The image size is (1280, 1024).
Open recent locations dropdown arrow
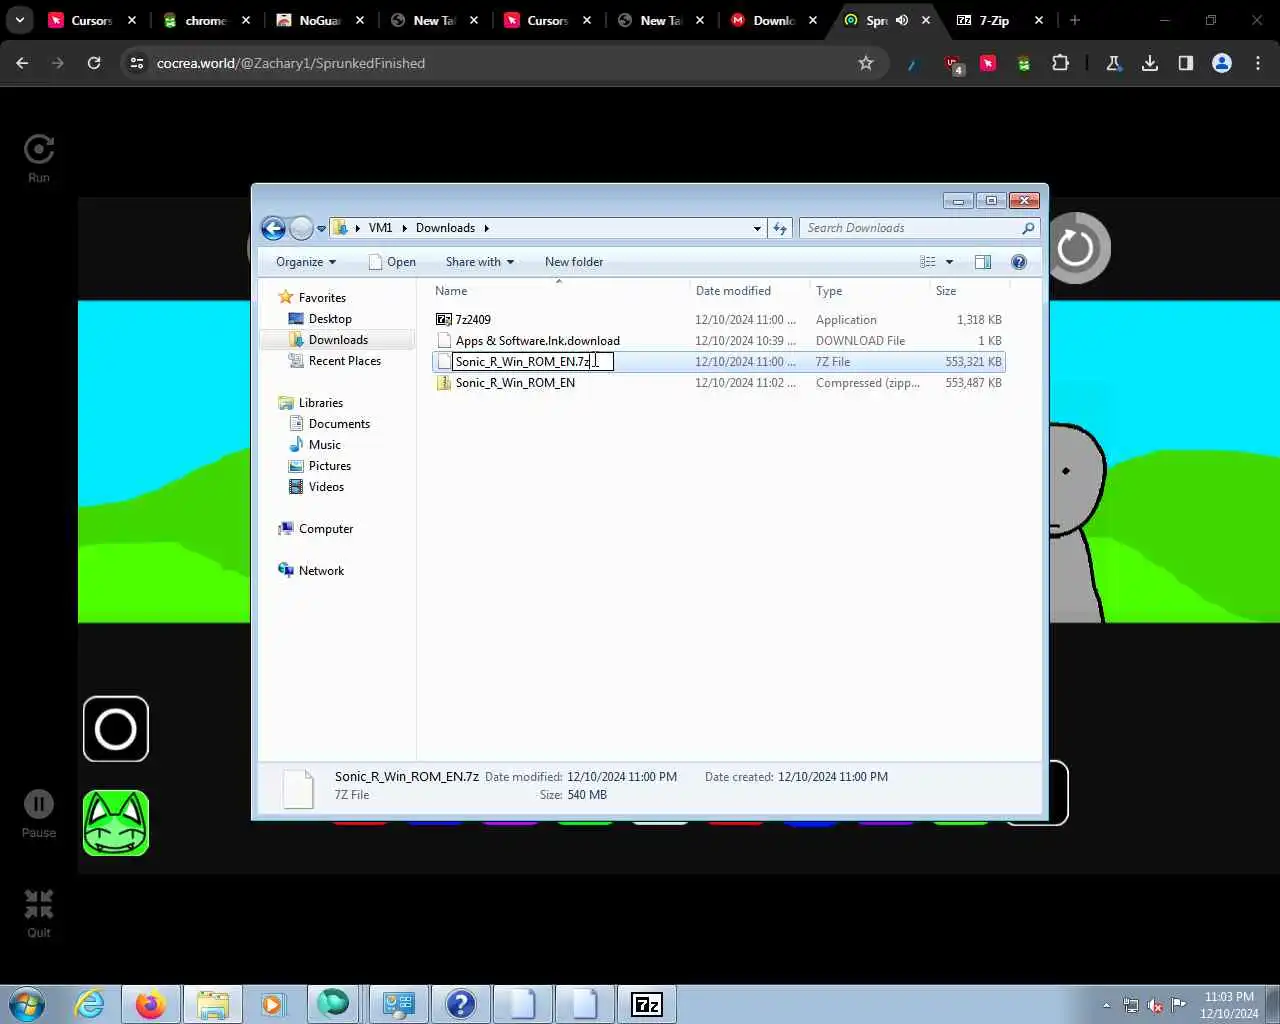coord(321,228)
